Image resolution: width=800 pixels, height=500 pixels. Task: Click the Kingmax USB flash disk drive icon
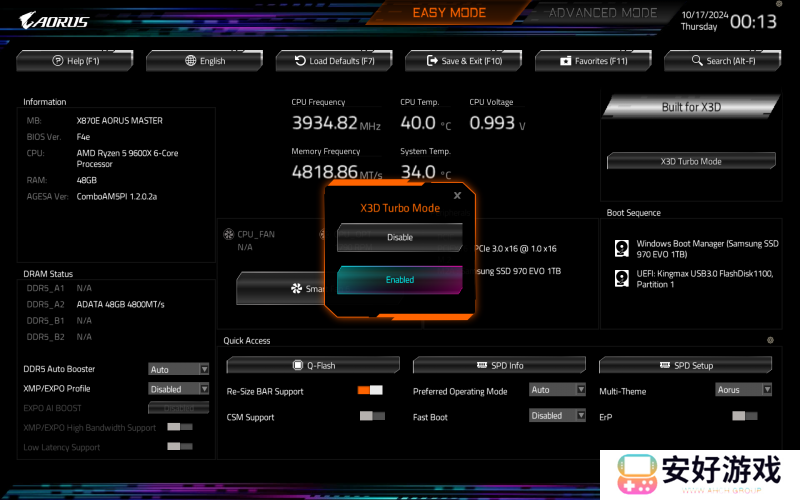point(621,278)
